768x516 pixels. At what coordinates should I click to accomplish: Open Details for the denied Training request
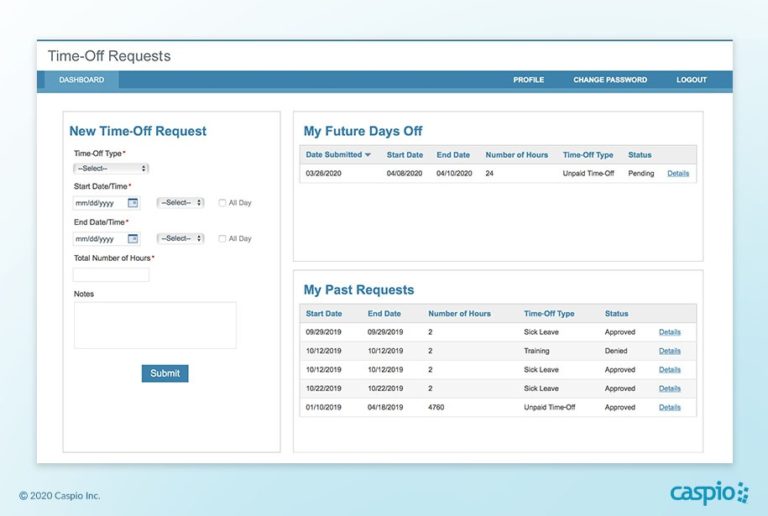(669, 351)
